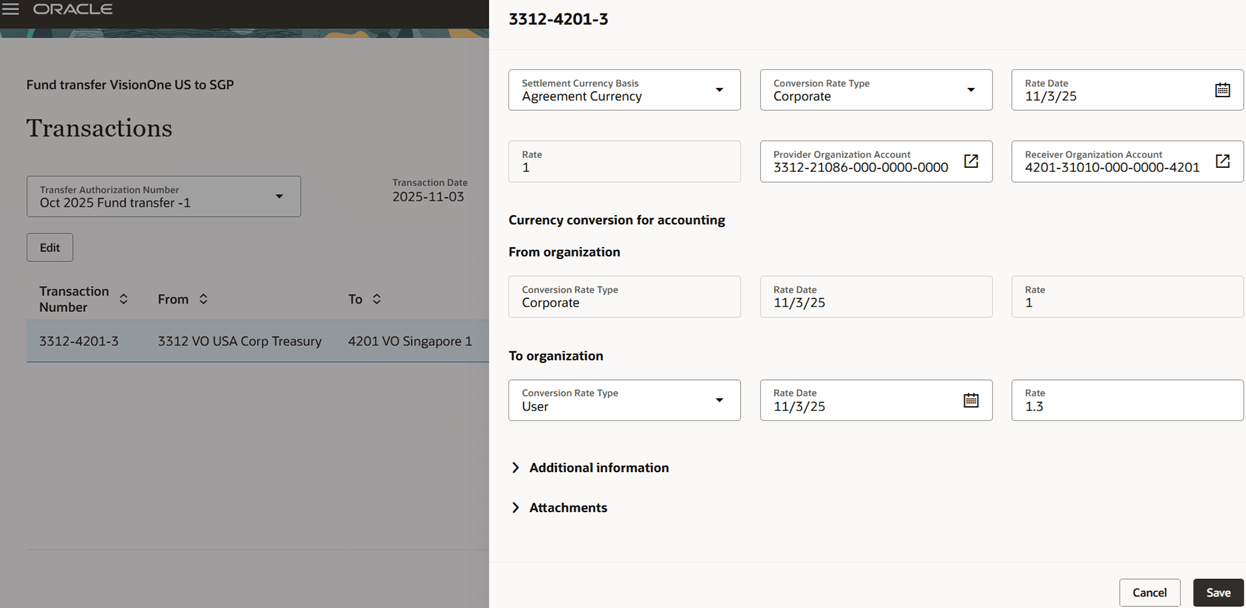The width and height of the screenshot is (1246, 612).
Task: Open Receiver Organization Account details link icon
Action: [x=1223, y=160]
